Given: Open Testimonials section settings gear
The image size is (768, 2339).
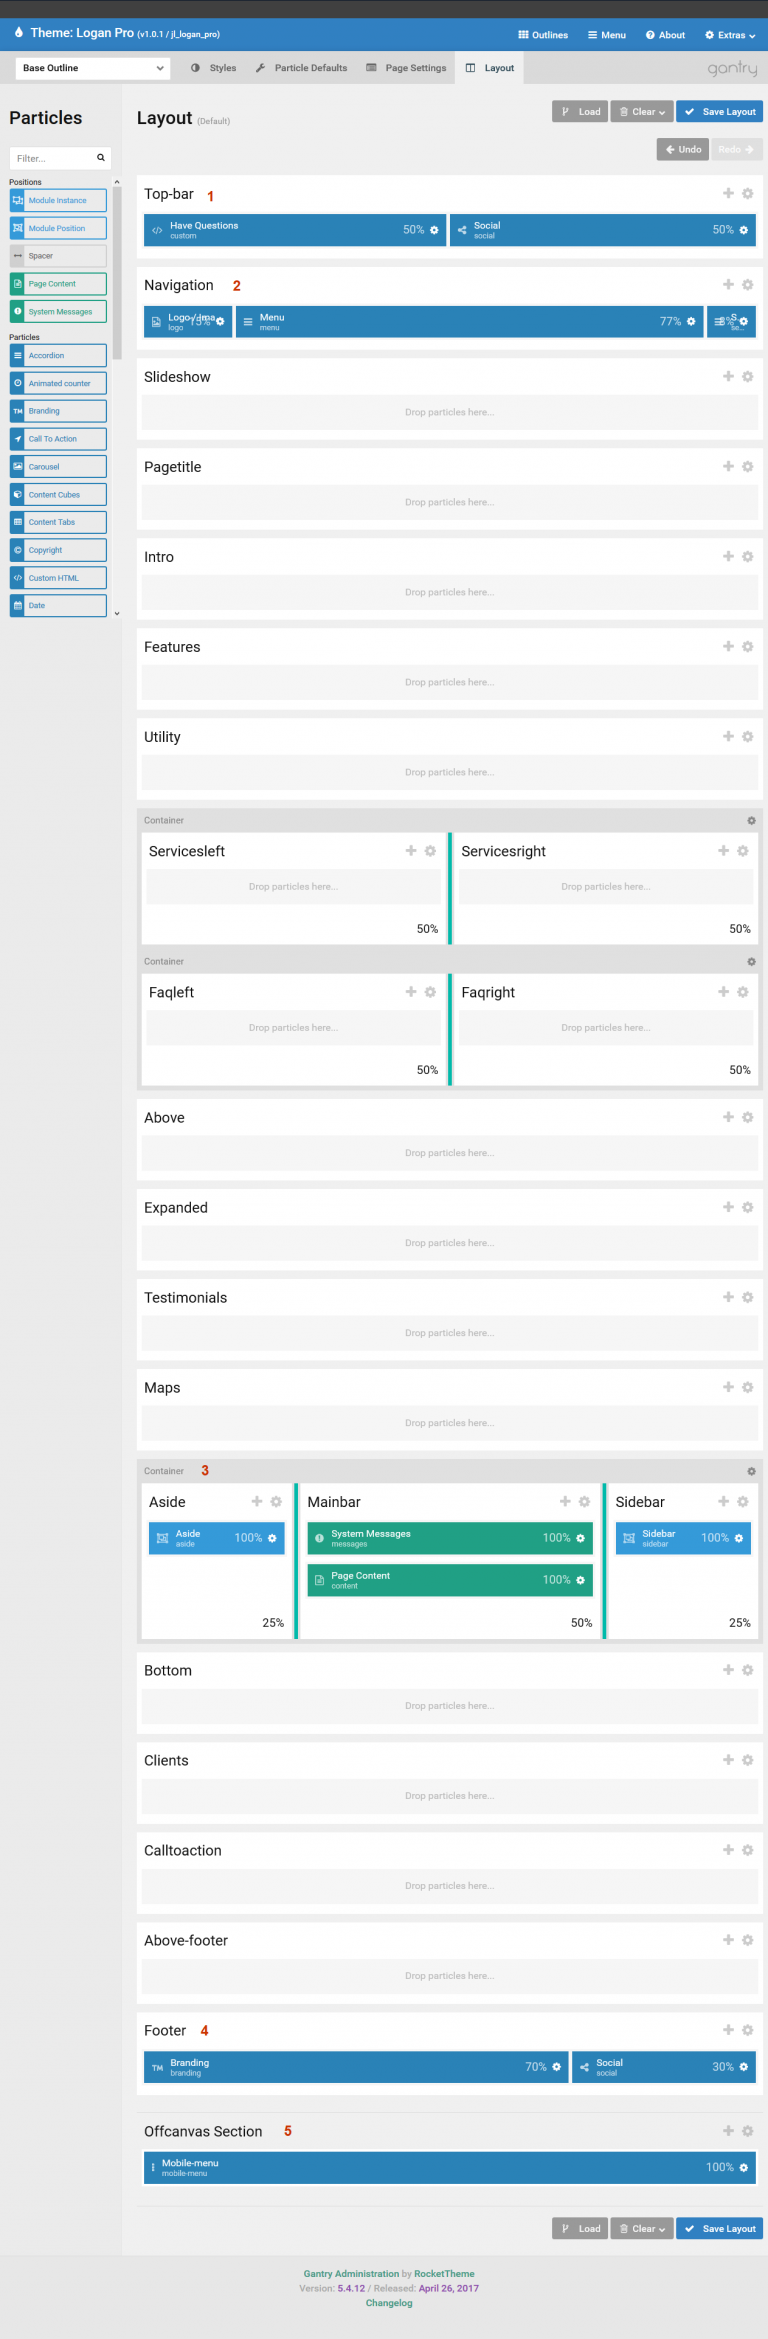Looking at the screenshot, I should [747, 1297].
